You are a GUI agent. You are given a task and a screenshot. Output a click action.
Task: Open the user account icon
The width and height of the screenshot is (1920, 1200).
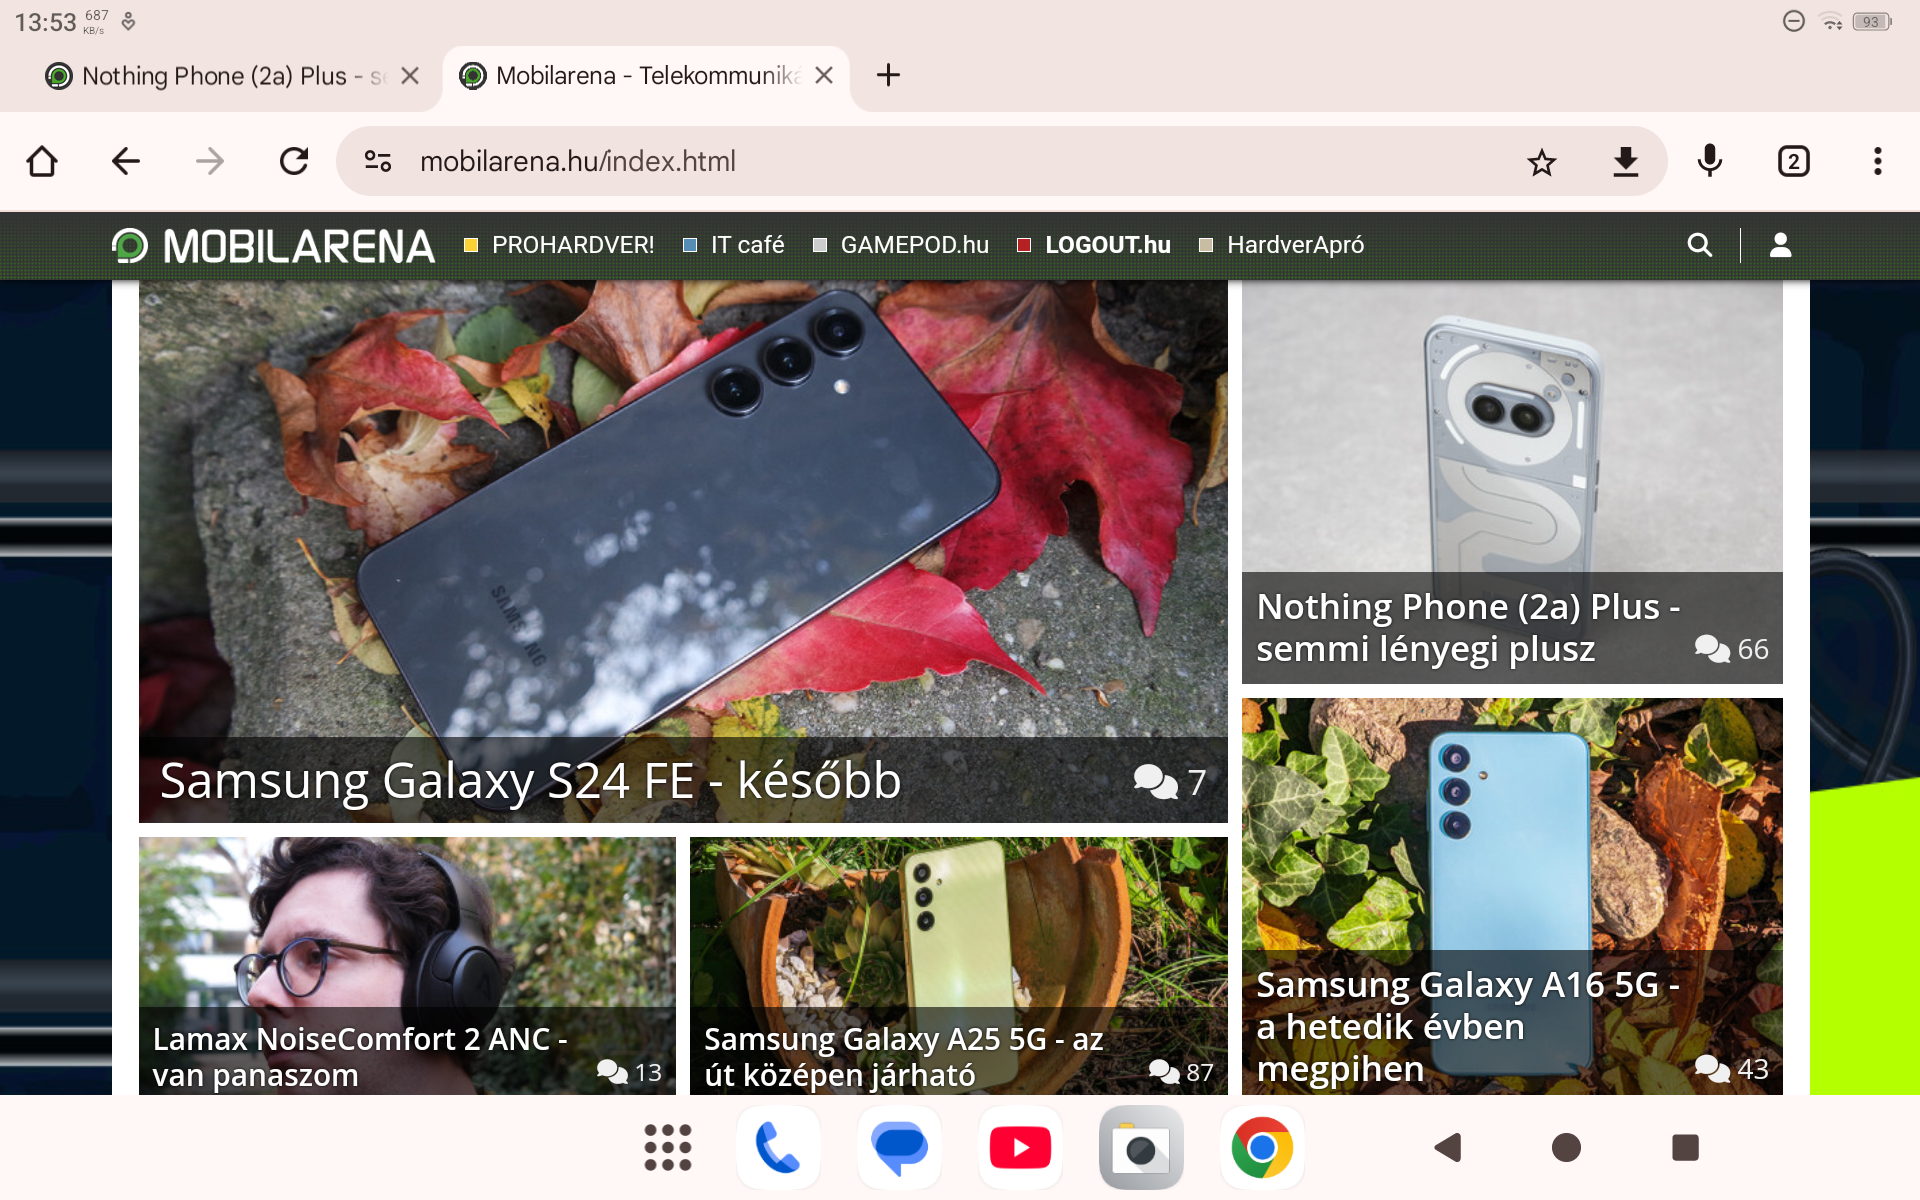[1780, 245]
